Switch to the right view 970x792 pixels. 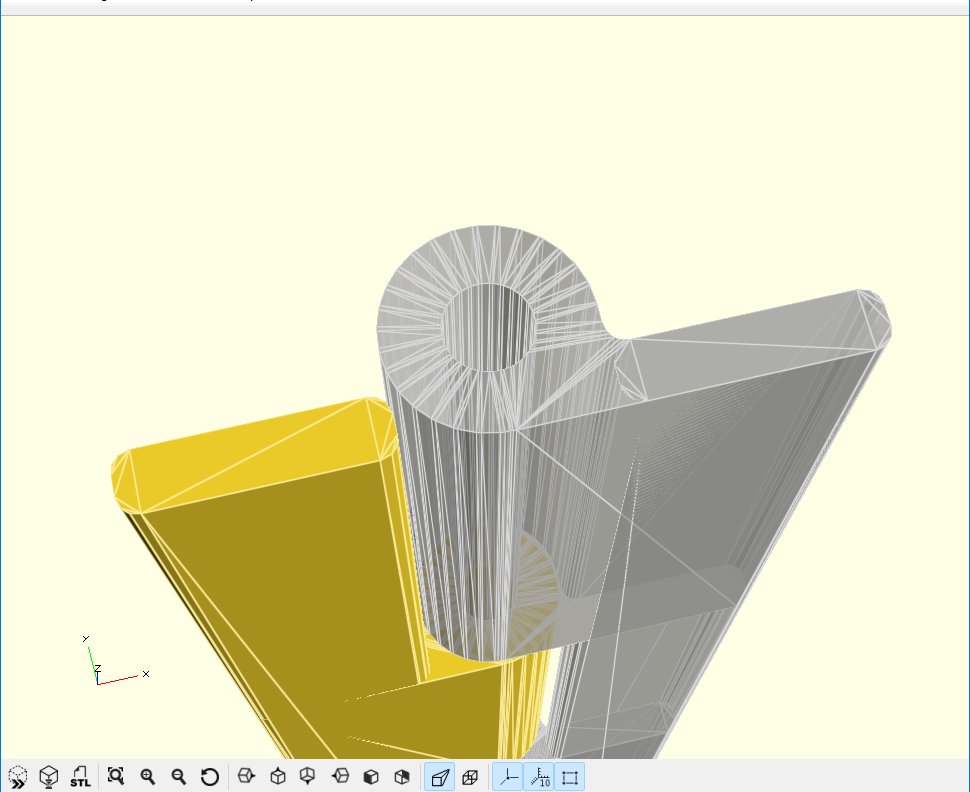(x=245, y=776)
